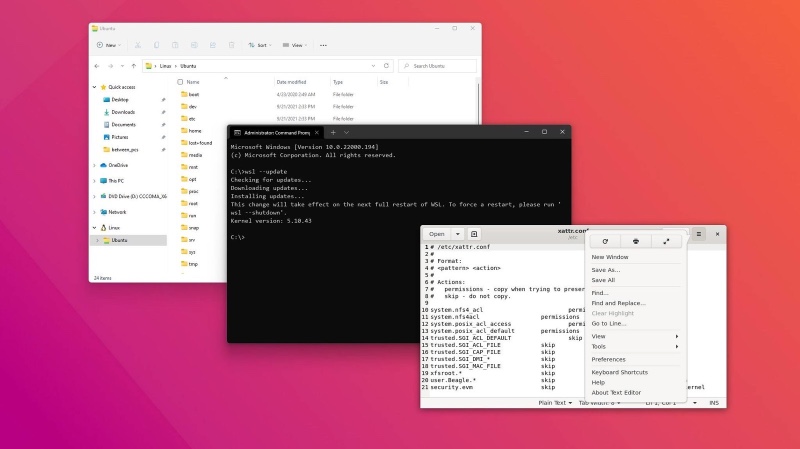
Task: Open the terminal profile dropdown chevron
Action: 346,132
